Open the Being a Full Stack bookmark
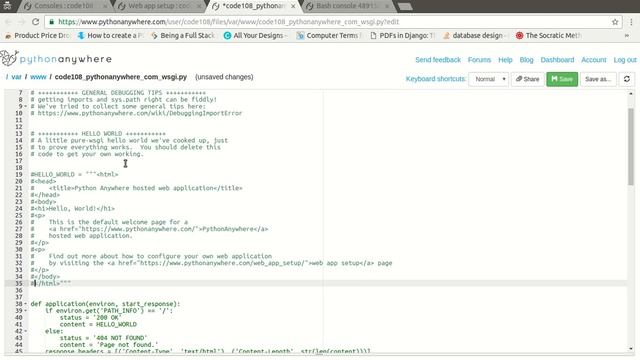 click(183, 36)
